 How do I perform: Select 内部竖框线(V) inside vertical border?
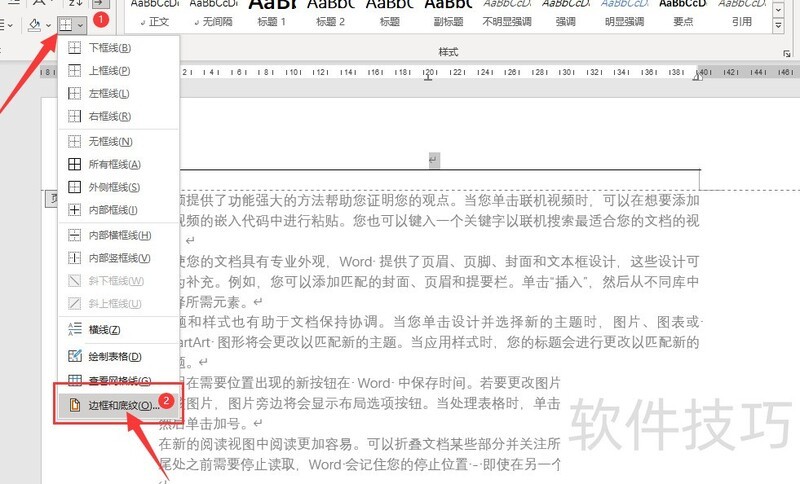point(119,258)
